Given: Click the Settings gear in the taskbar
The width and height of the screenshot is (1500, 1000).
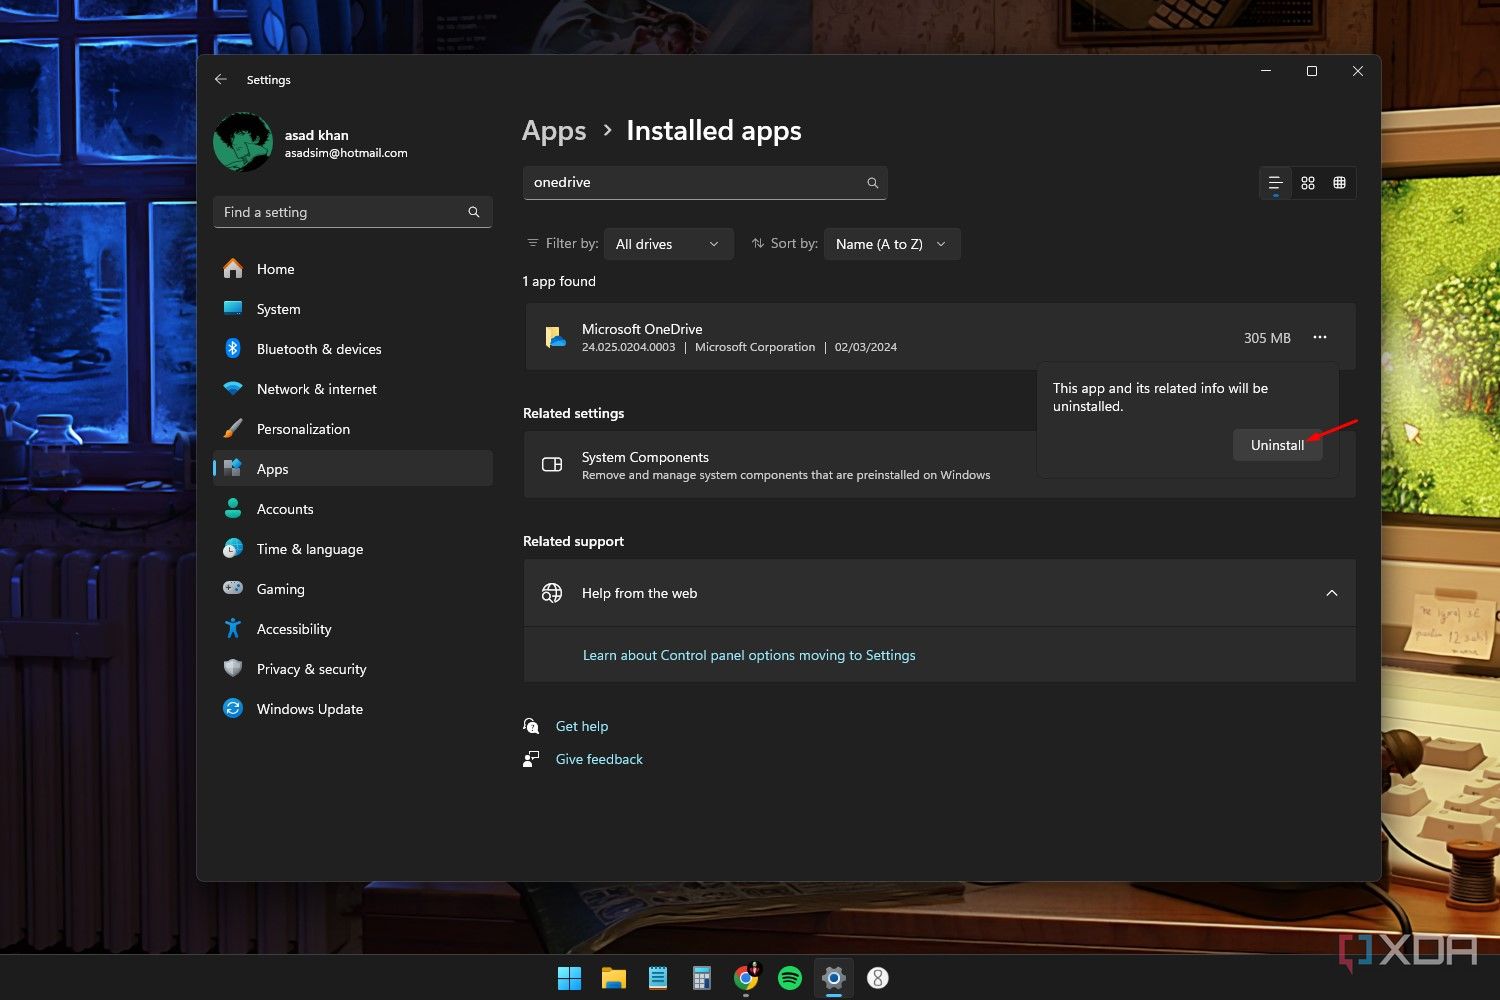Looking at the screenshot, I should [x=834, y=978].
